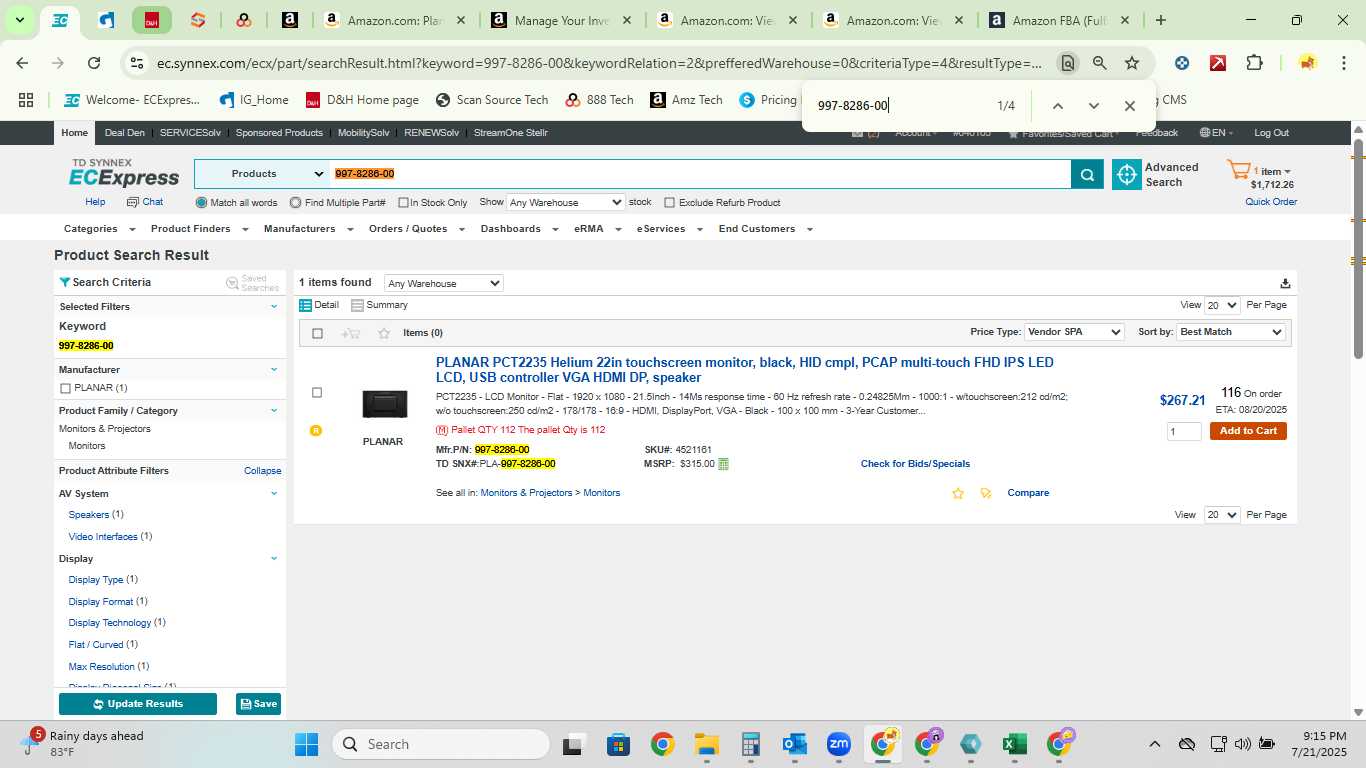Go to the Deal Den tab
The height and width of the screenshot is (768, 1366).
pos(125,133)
